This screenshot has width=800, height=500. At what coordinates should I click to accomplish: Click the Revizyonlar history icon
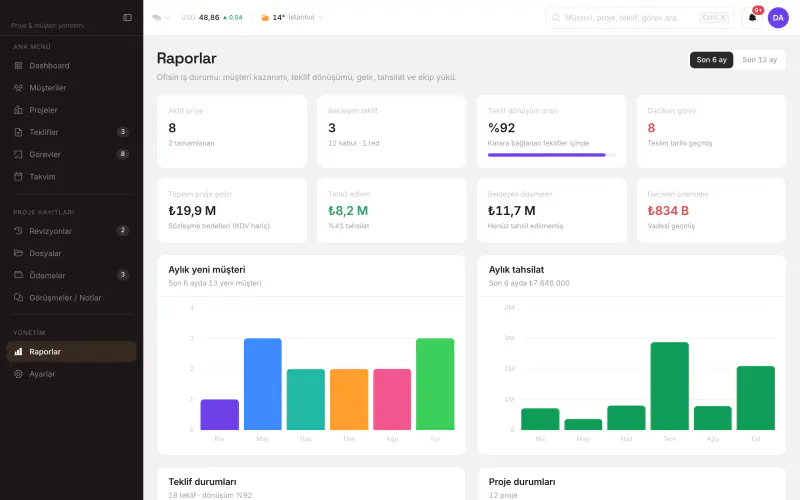(x=18, y=231)
